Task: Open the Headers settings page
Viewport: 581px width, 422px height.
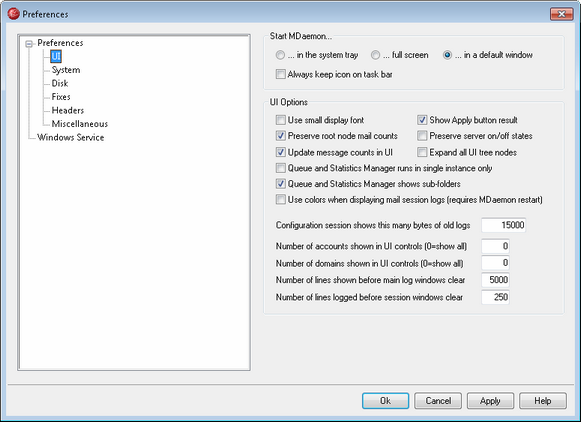Action: tap(67, 110)
